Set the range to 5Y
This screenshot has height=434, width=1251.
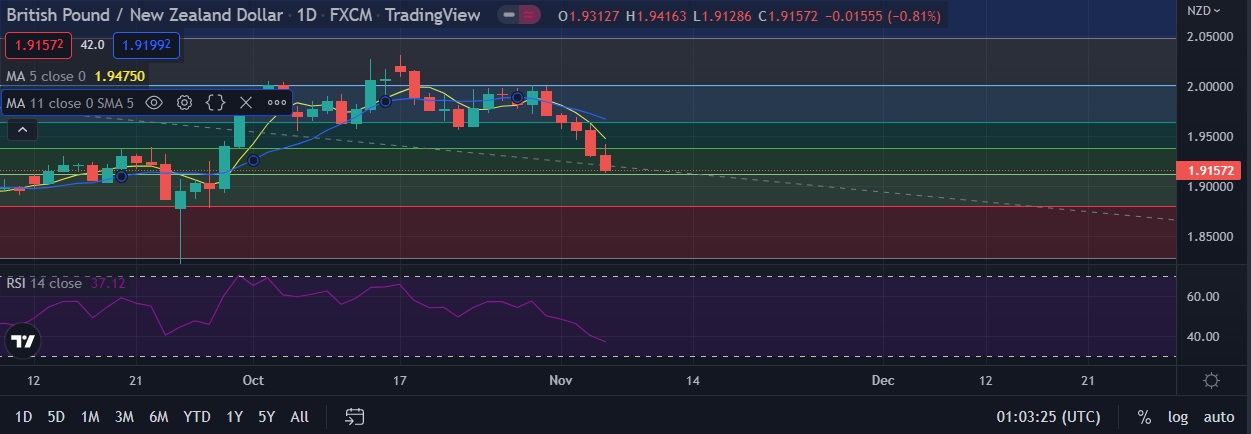point(266,417)
